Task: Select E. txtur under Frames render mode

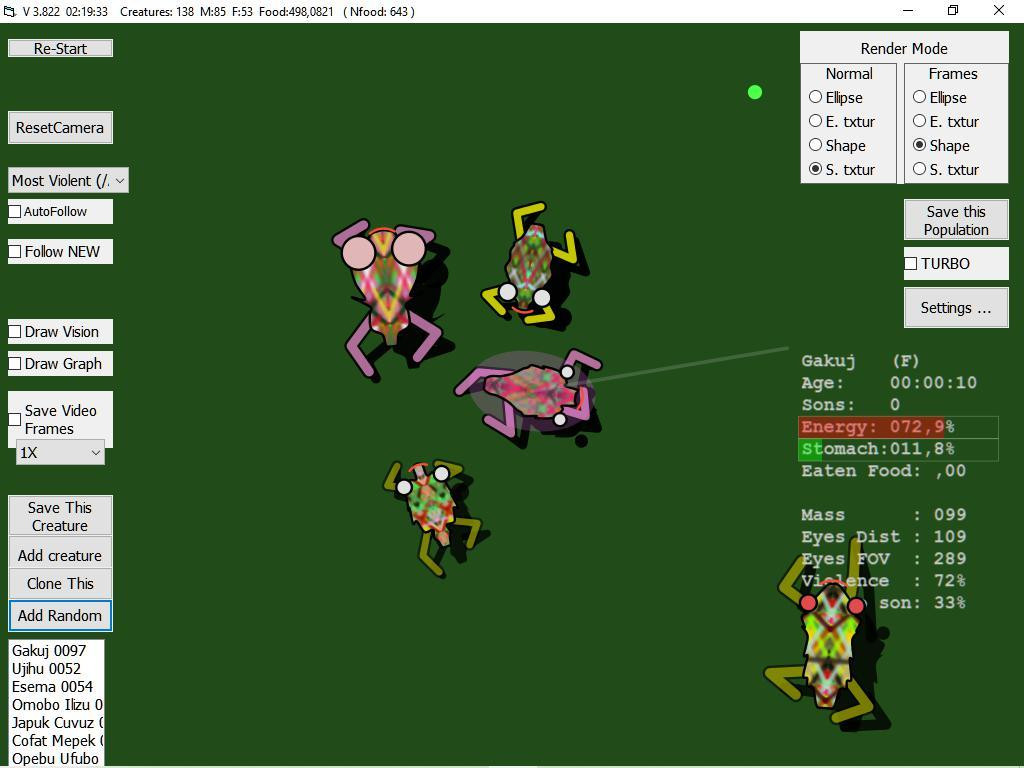Action: click(919, 121)
